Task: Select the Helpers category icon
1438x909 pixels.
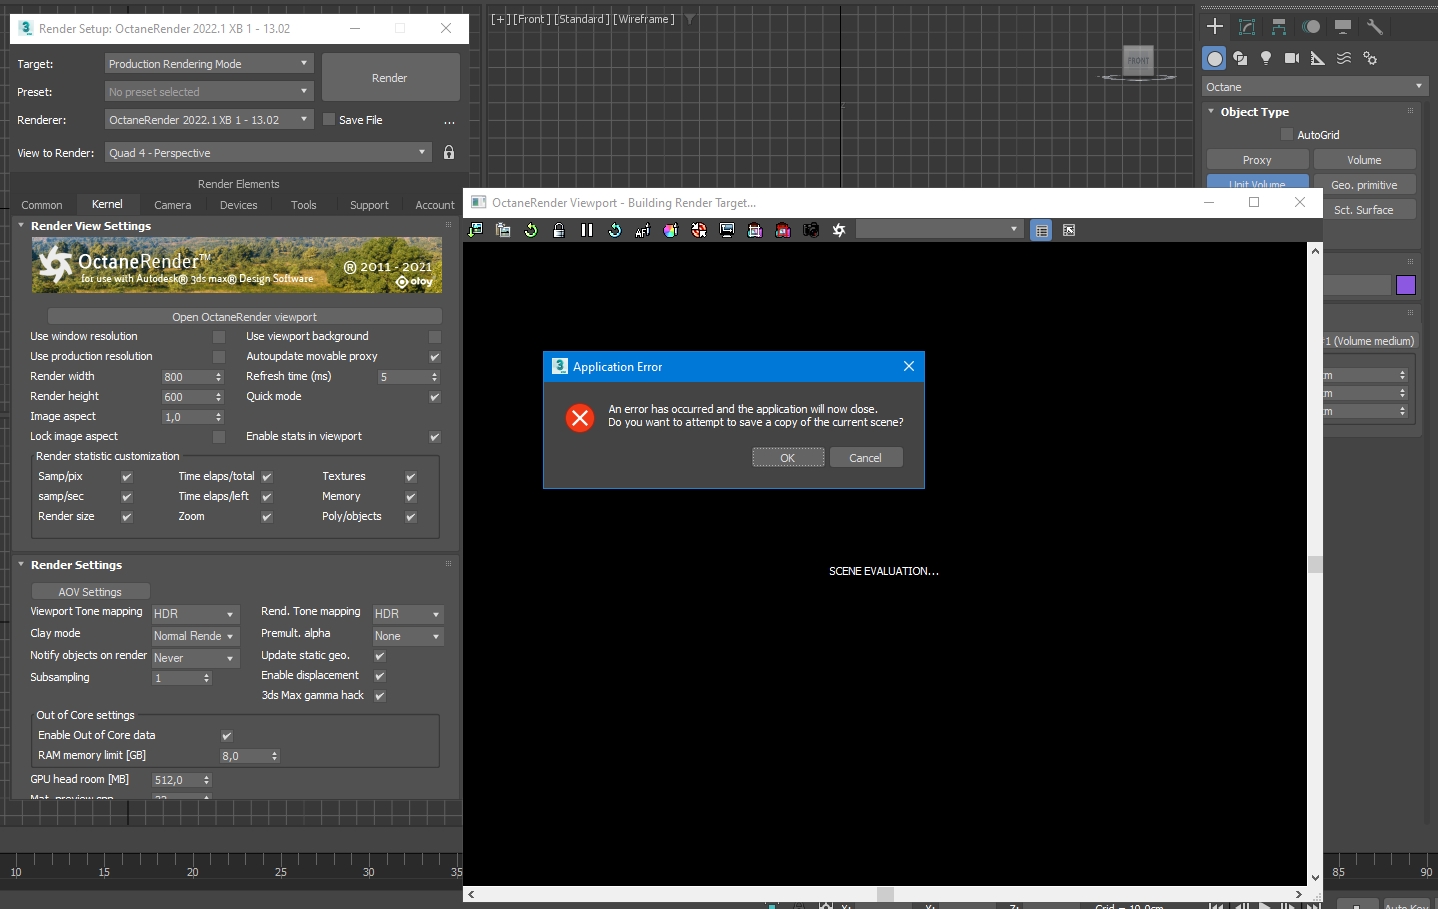Action: (1318, 59)
